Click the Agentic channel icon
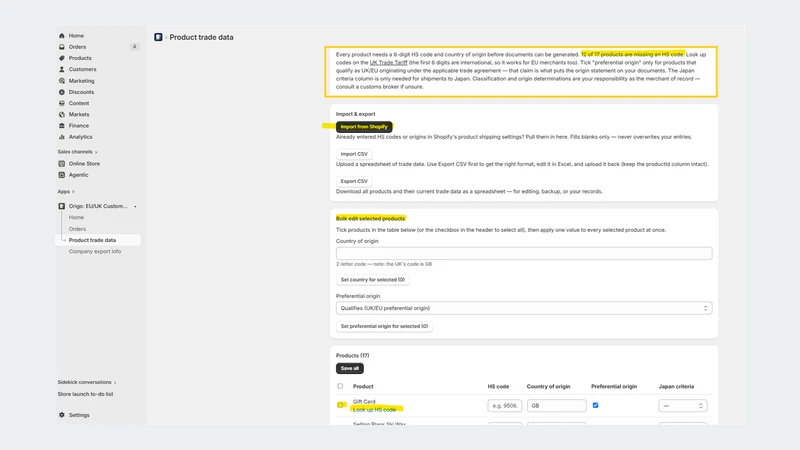Image resolution: width=800 pixels, height=450 pixels. (x=62, y=175)
